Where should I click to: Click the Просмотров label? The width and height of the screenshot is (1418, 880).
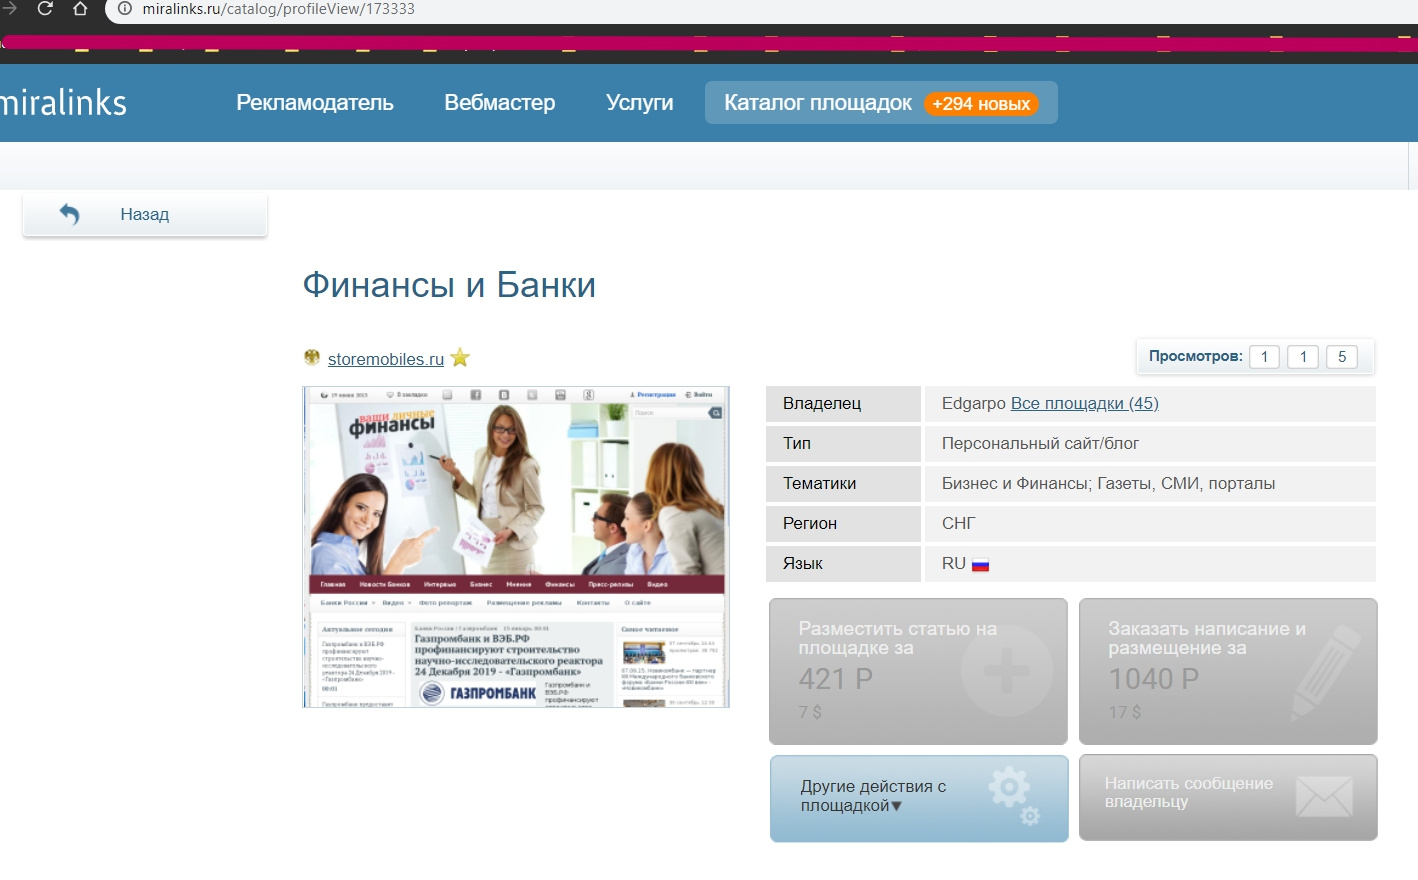point(1196,356)
